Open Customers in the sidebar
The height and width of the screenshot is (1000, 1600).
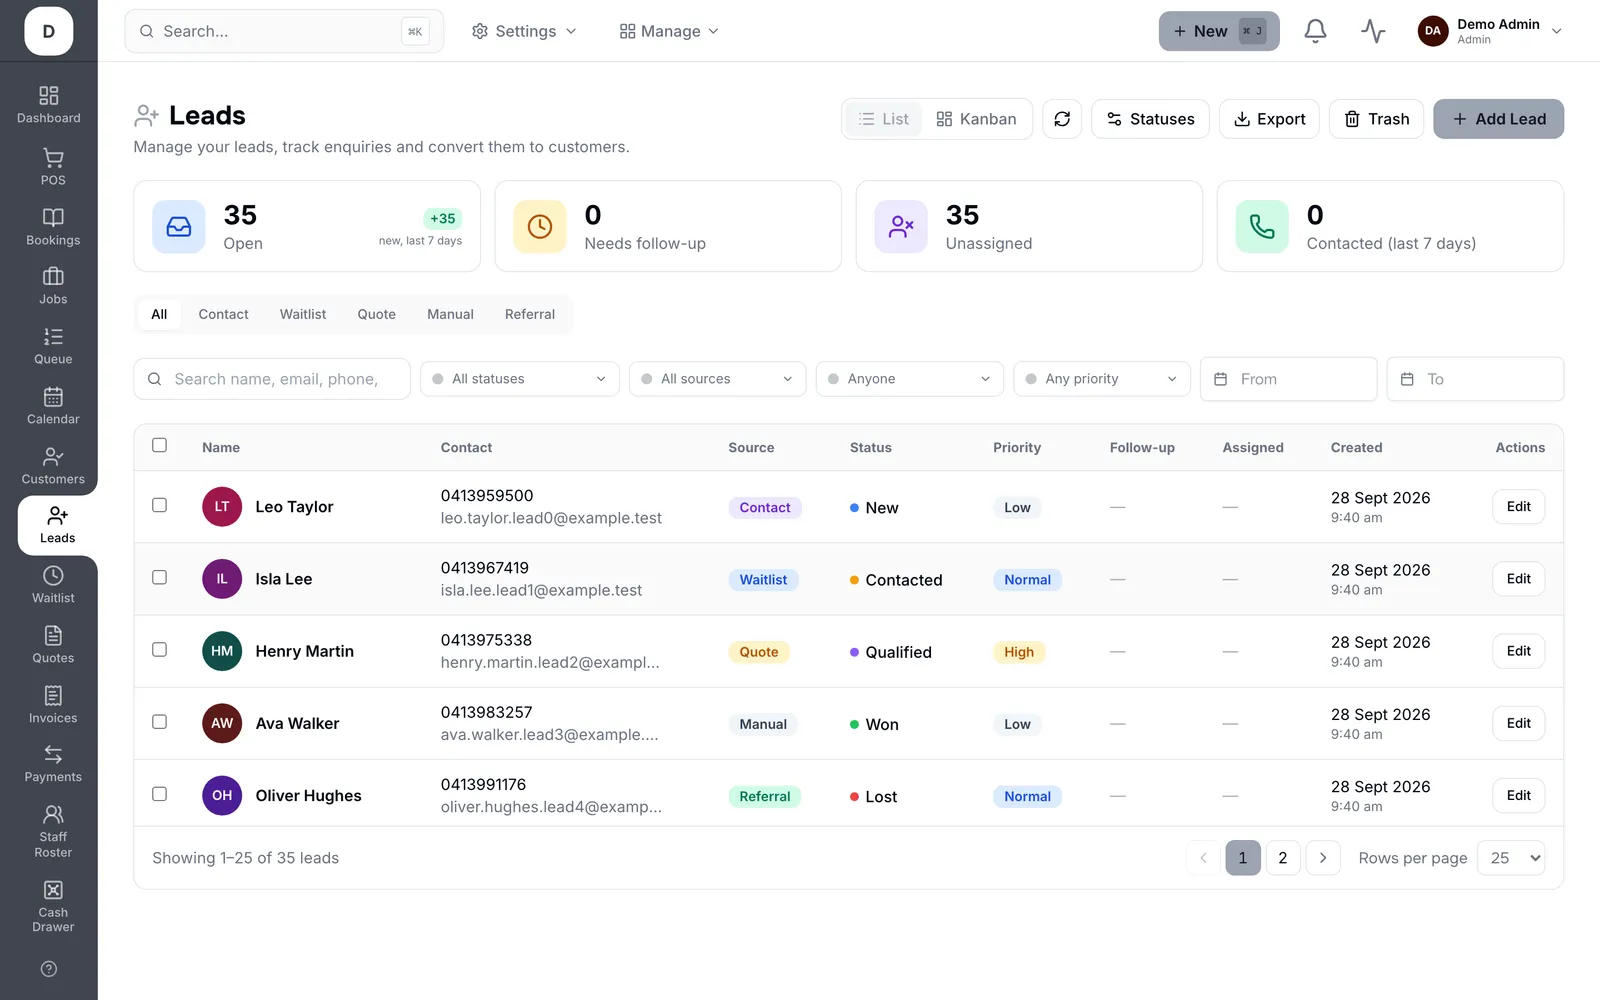53,466
